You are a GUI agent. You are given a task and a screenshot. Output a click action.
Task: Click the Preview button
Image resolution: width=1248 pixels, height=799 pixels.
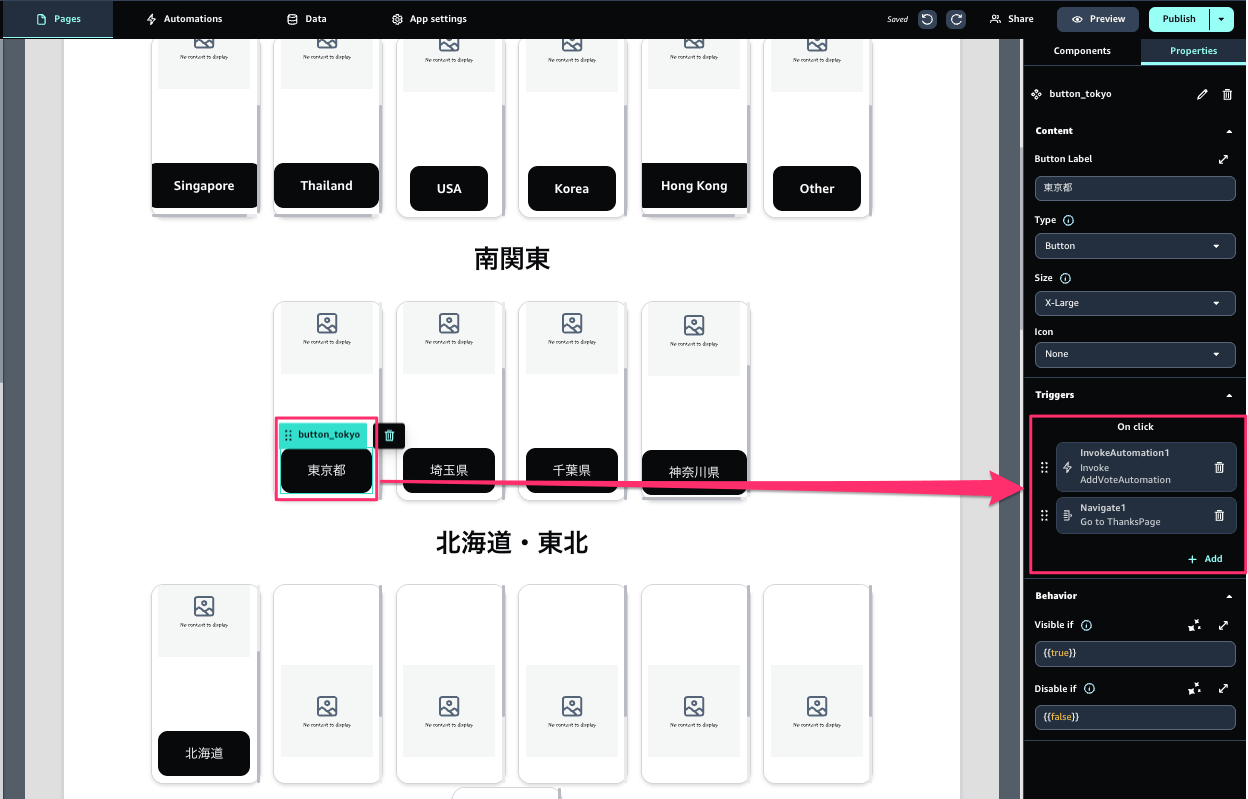(1098, 19)
